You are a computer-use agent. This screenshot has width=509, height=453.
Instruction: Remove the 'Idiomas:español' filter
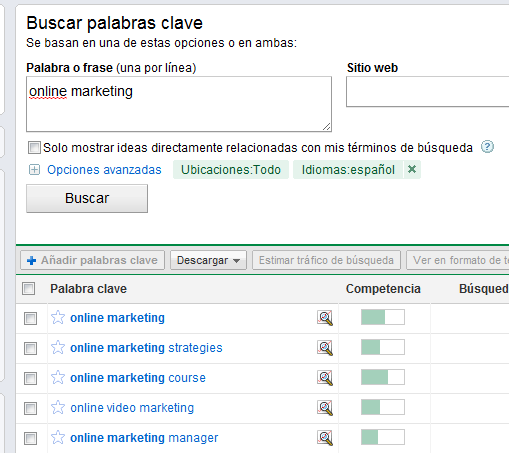pos(412,169)
